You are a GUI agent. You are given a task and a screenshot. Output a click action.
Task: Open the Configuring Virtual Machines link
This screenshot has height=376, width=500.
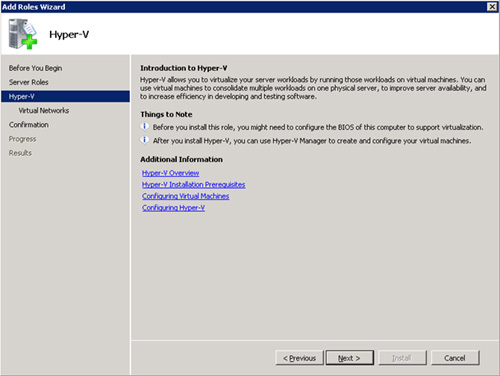185,196
